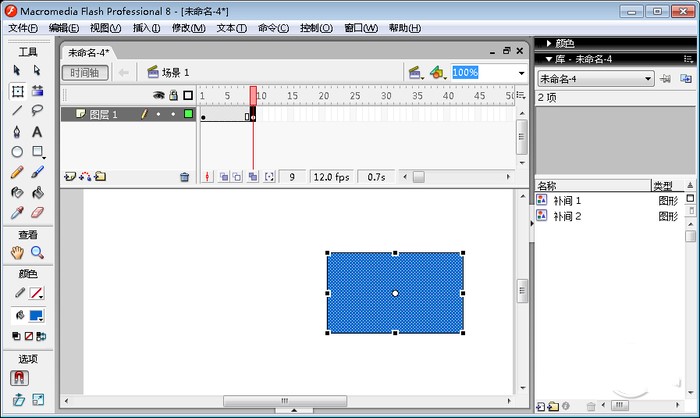Select the Zoom magnifier tool

pyautogui.click(x=37, y=253)
